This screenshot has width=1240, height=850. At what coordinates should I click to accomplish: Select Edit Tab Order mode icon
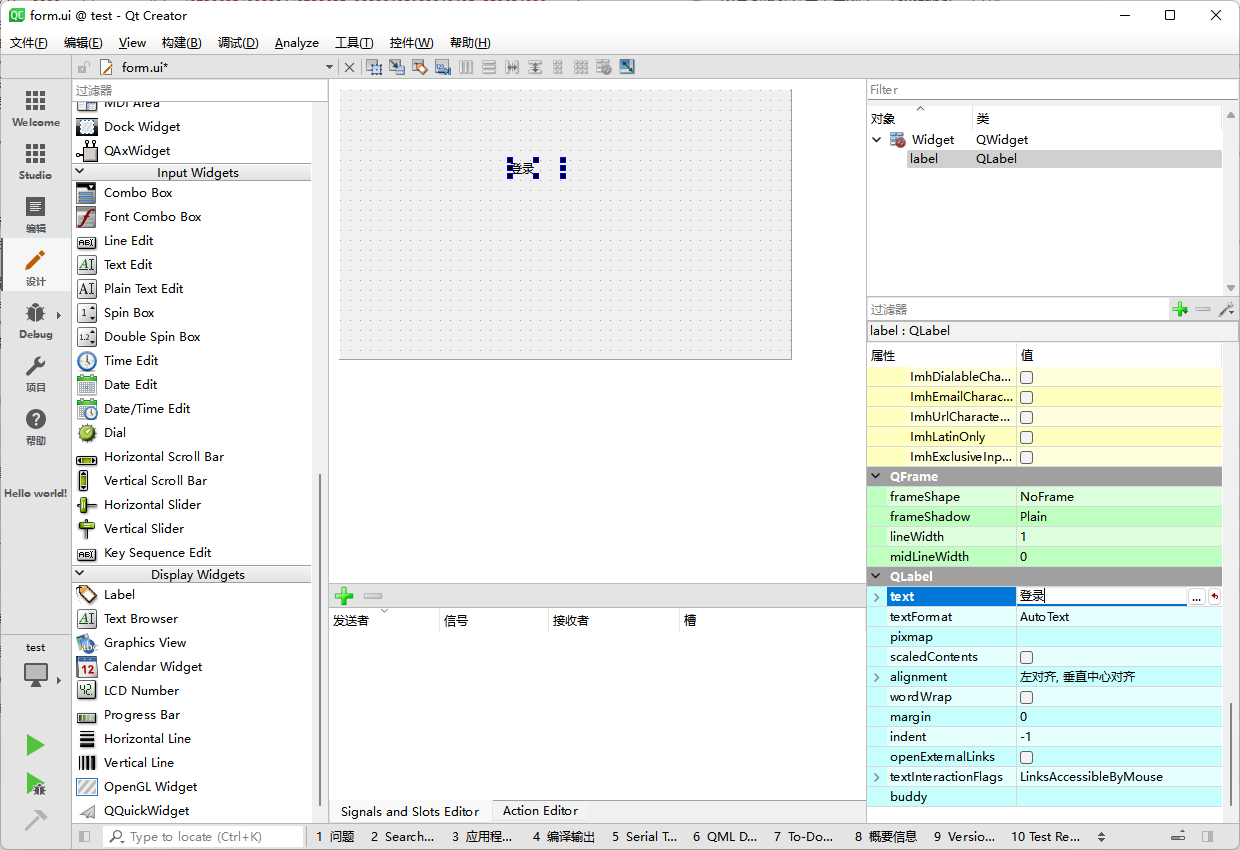442,67
